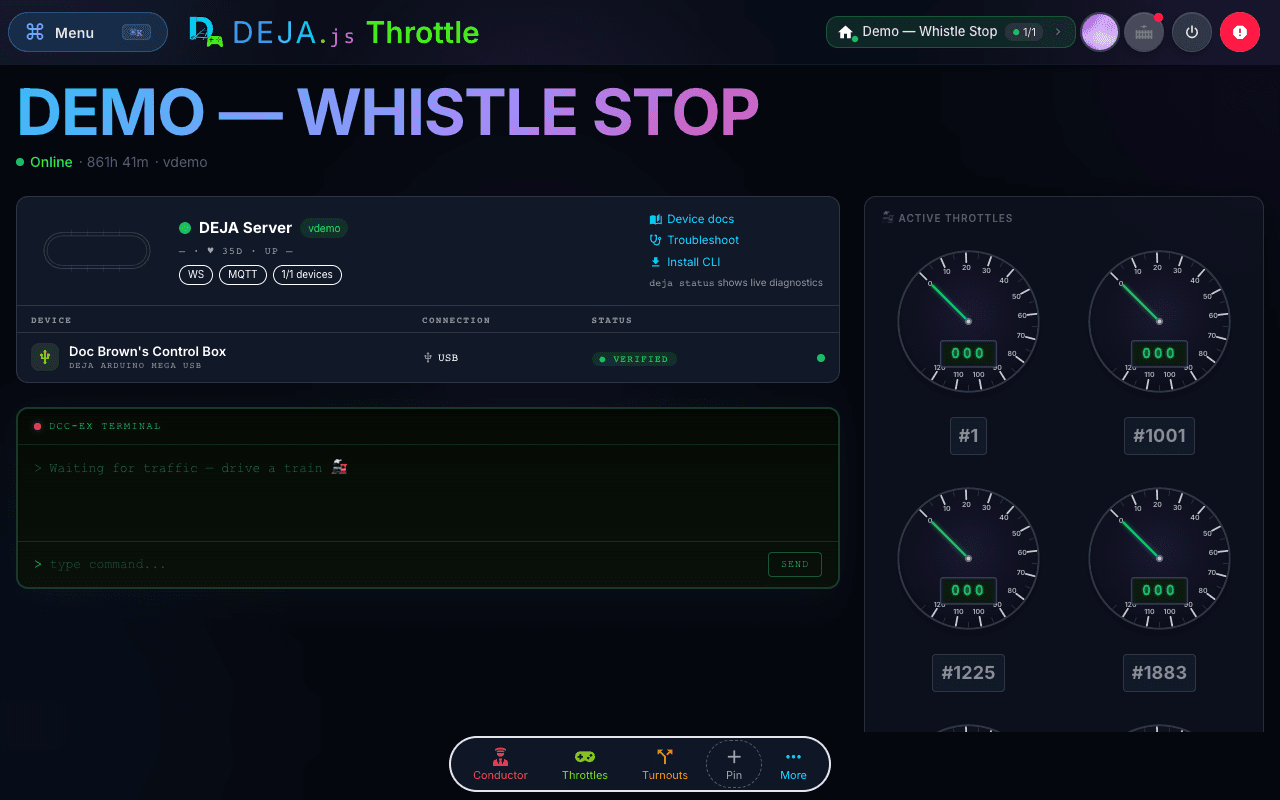
Task: Toggle track power button
Action: point(1192,32)
